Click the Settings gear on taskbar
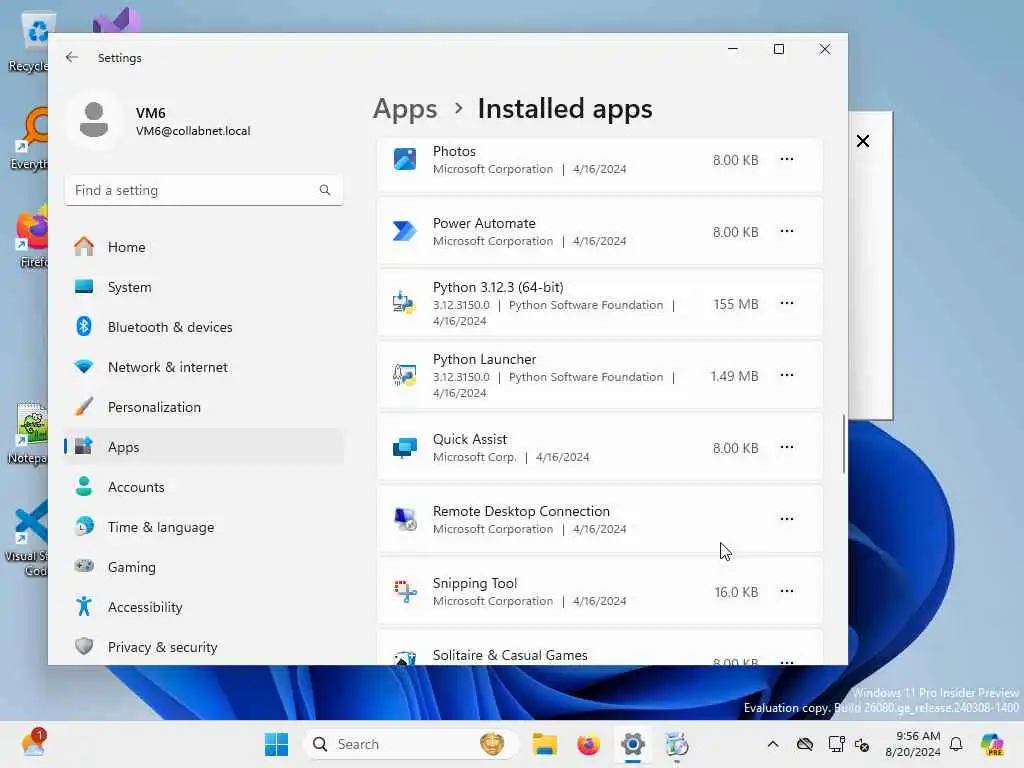Image resolution: width=1024 pixels, height=768 pixels. [x=633, y=744]
